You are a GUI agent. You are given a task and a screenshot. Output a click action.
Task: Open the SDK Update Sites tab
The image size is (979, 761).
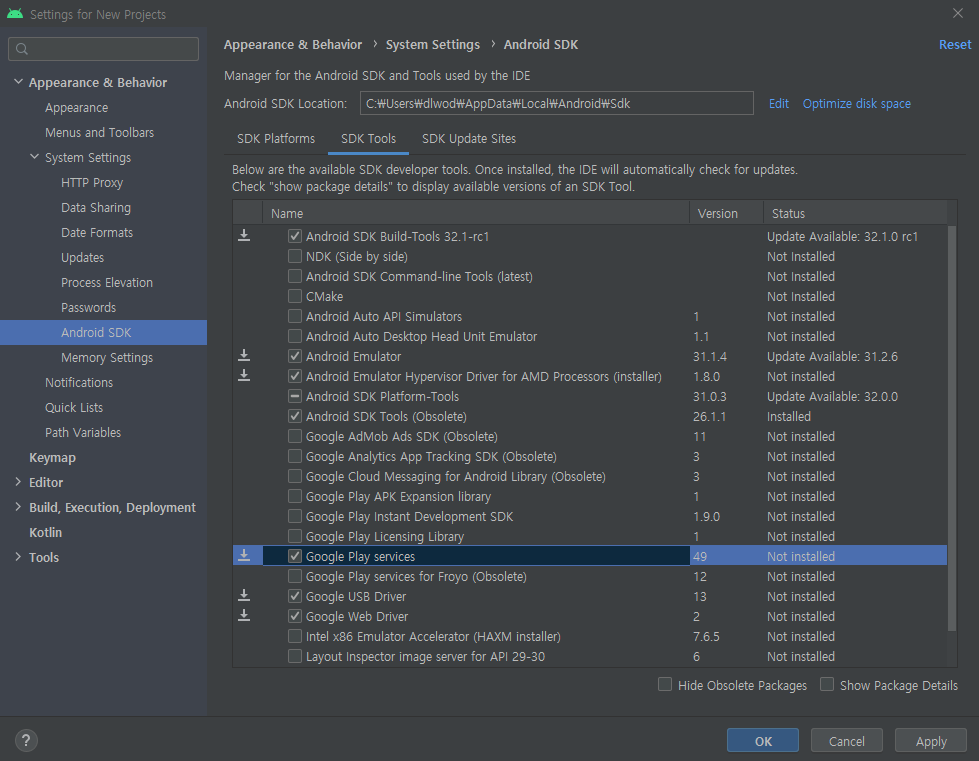469,139
